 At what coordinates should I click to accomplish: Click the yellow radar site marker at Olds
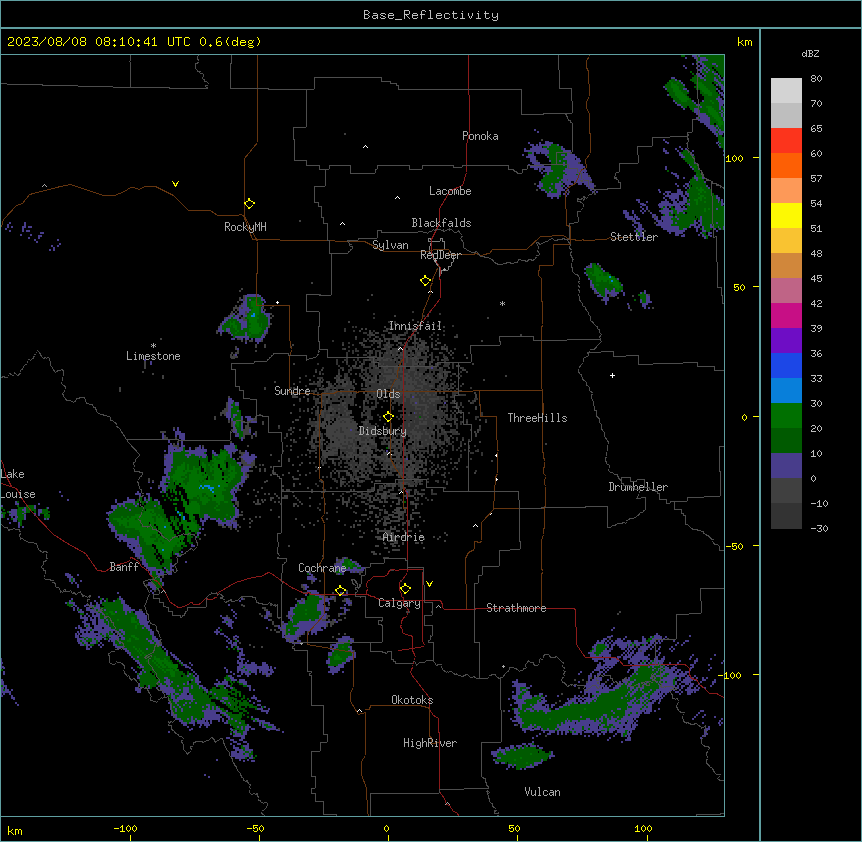click(388, 417)
